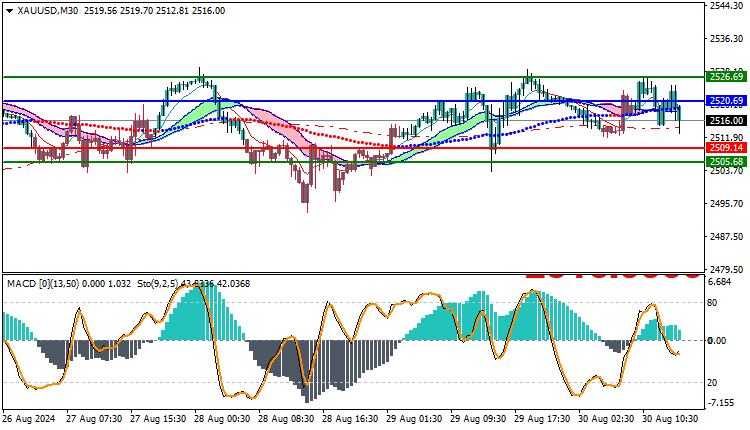Click the 28 Aug 08:30 time label
The height and width of the screenshot is (430, 750).
[286, 419]
